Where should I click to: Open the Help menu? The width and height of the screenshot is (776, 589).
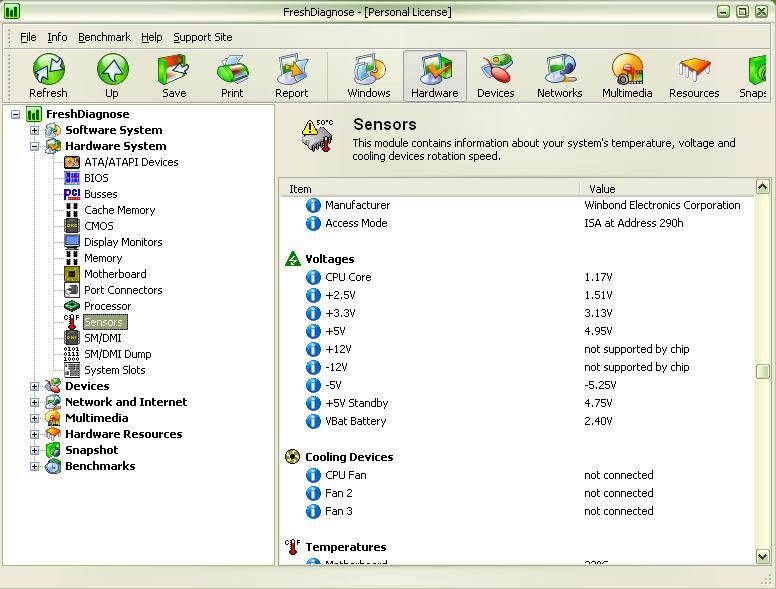coord(151,37)
